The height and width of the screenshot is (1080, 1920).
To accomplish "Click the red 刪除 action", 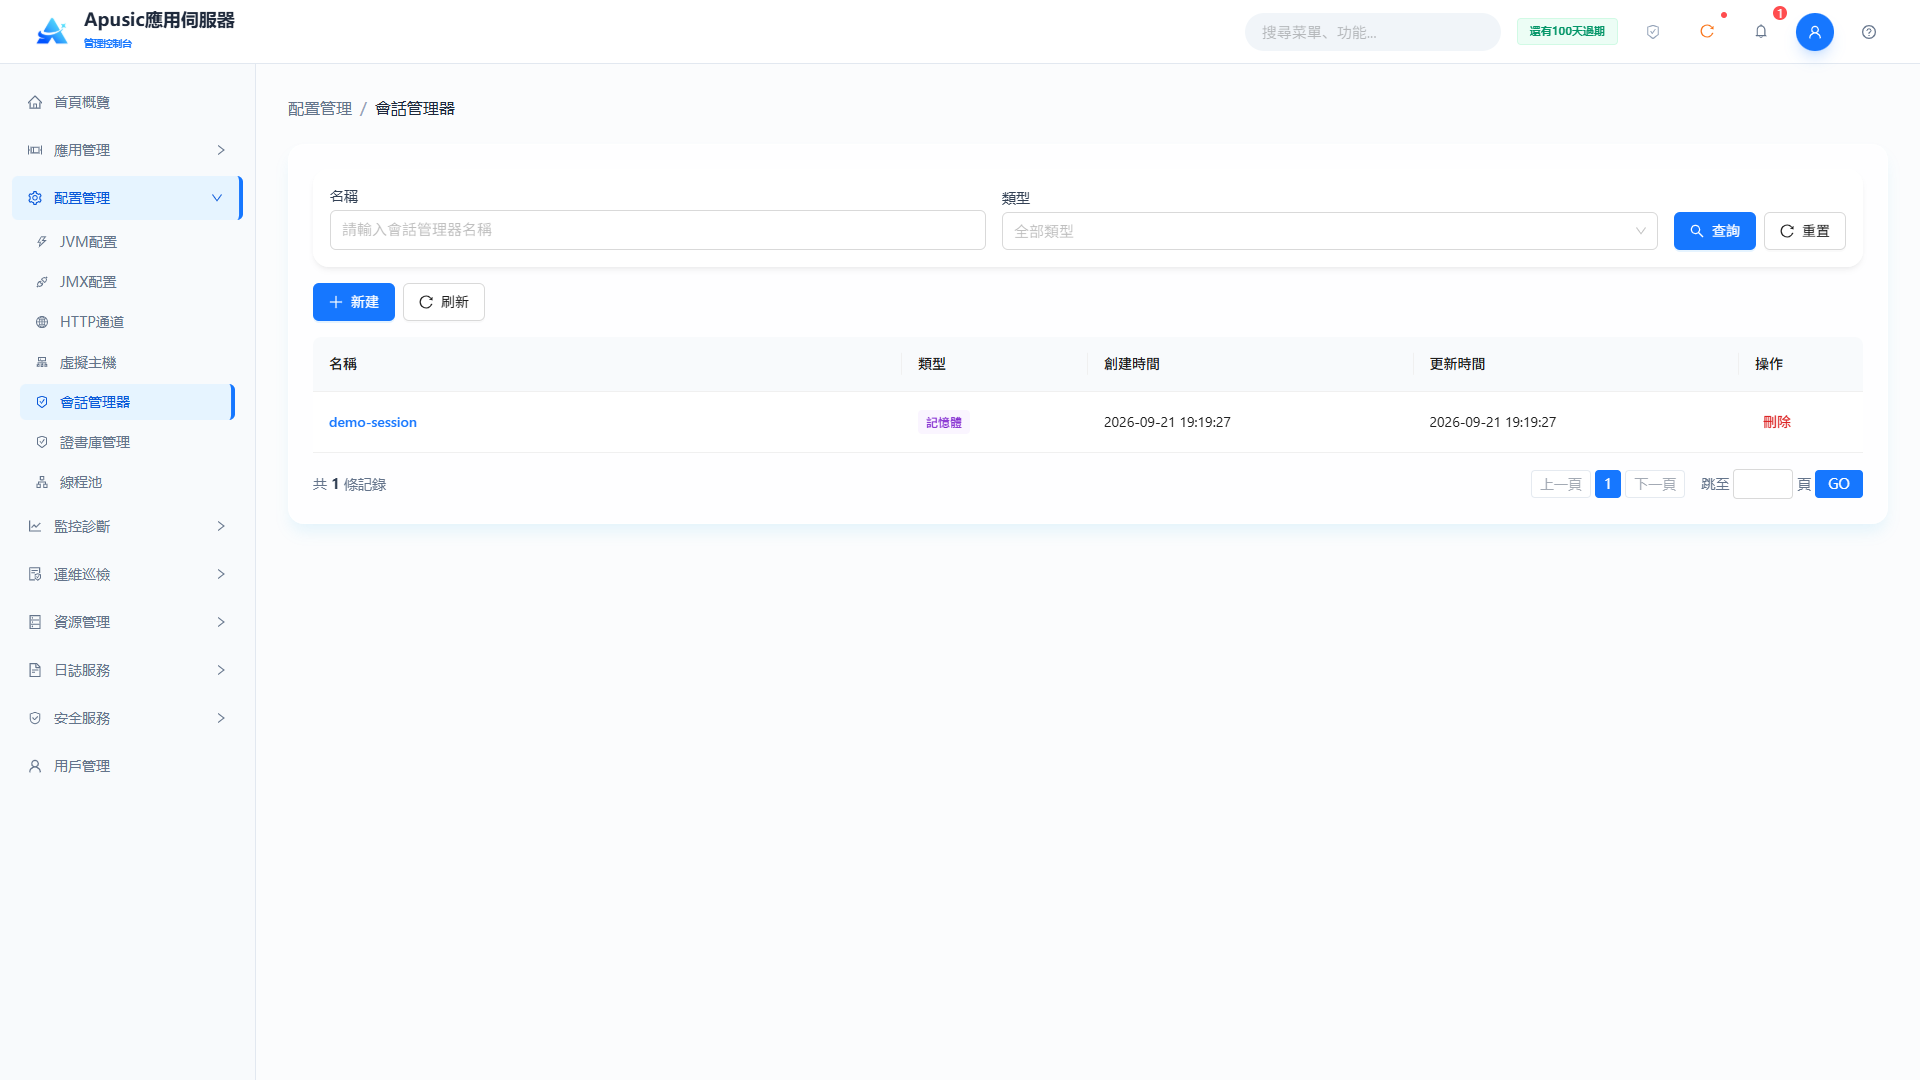I will 1777,422.
